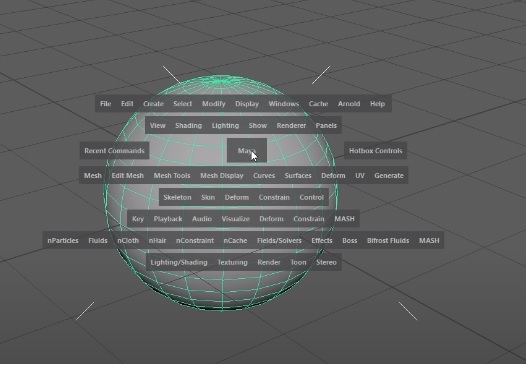The image size is (526, 370).
Task: Open the Deform menu beside Visualize
Action: pyautogui.click(x=271, y=219)
